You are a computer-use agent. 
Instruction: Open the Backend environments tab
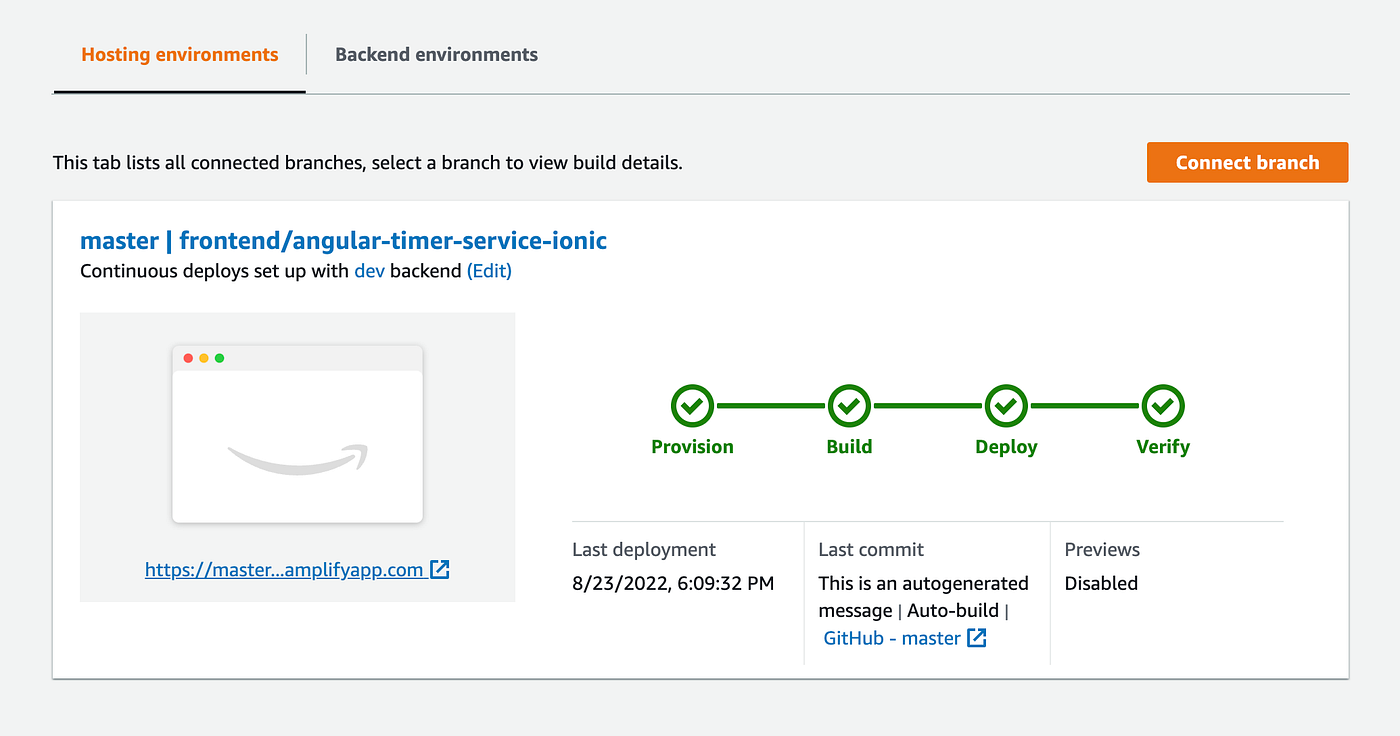pos(436,55)
